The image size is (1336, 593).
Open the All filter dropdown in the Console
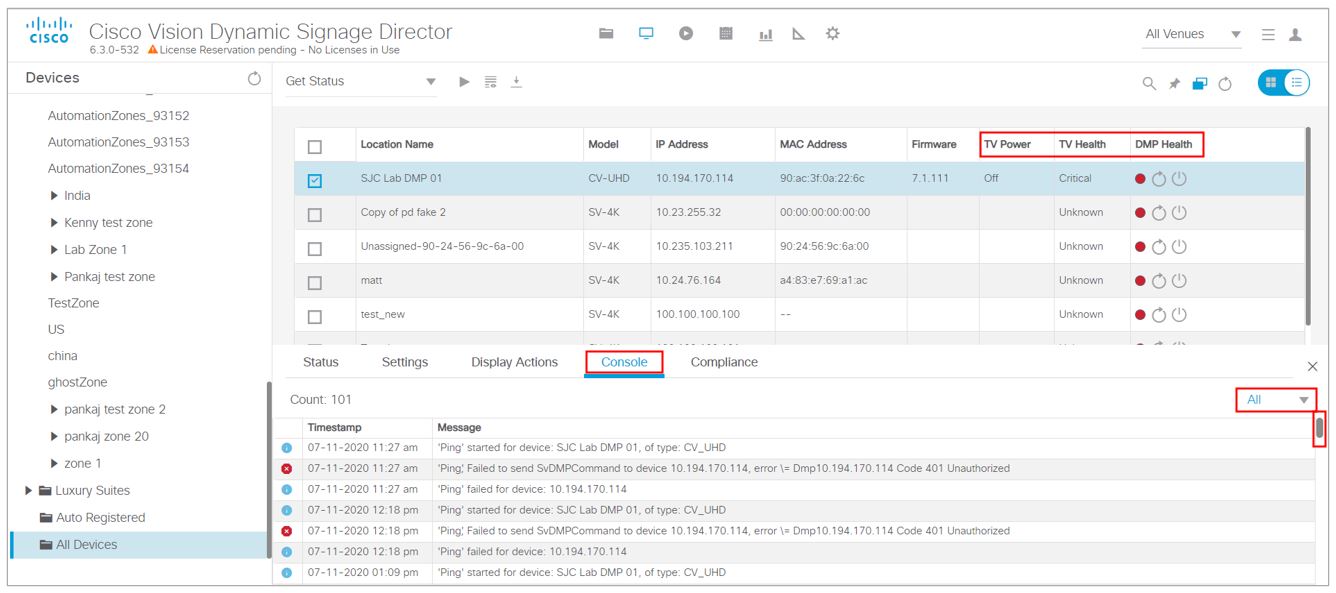(x=1277, y=397)
